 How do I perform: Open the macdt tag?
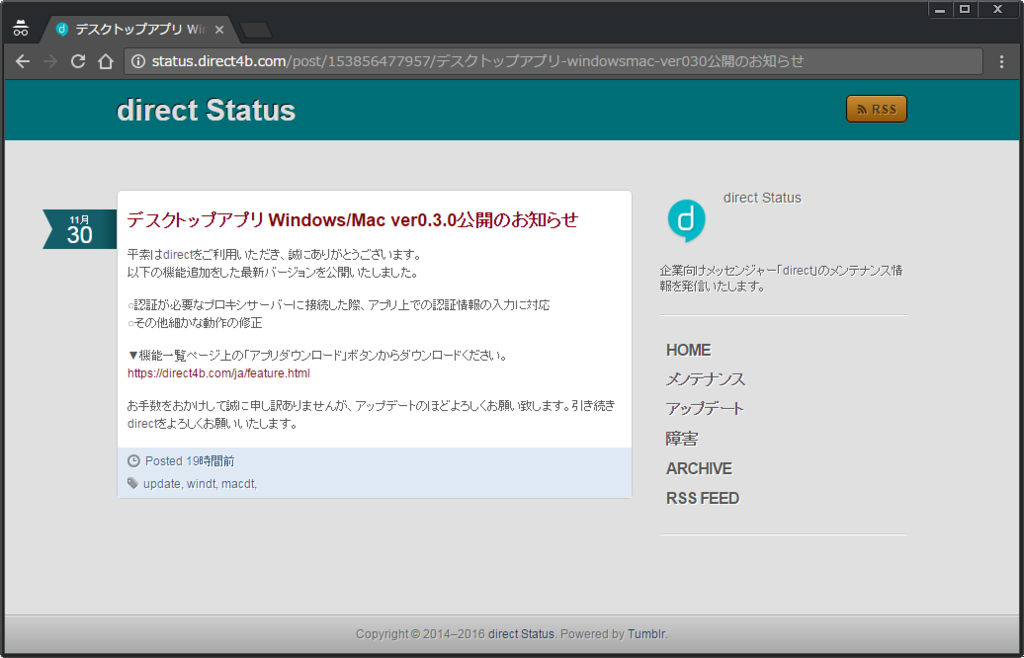pos(238,484)
